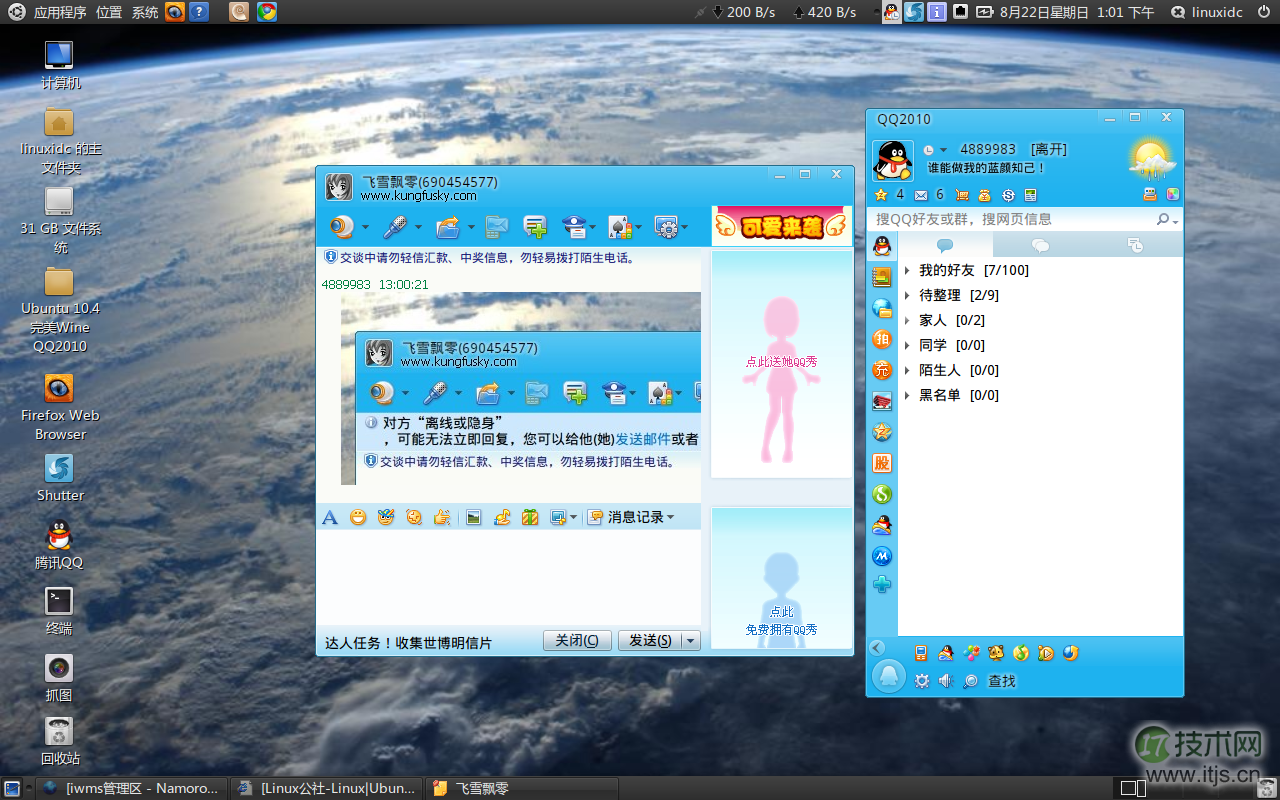
Task: Open the report police hat dropdown arrow
Action: coord(593,228)
